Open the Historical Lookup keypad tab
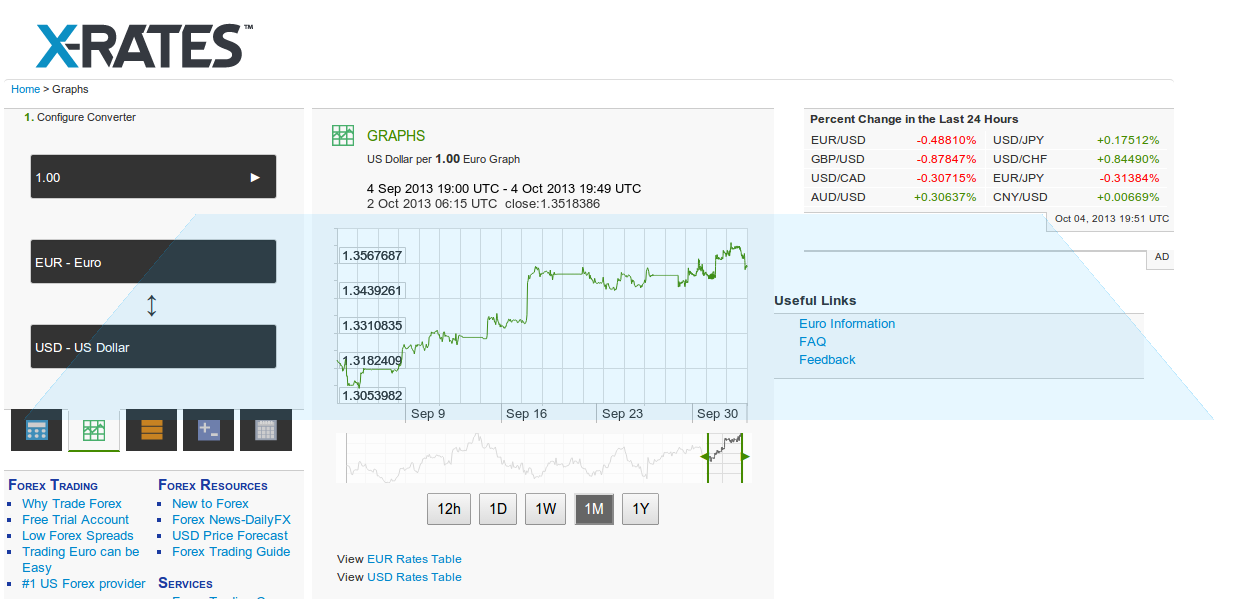Image resolution: width=1238 pixels, height=599 pixels. (x=265, y=429)
